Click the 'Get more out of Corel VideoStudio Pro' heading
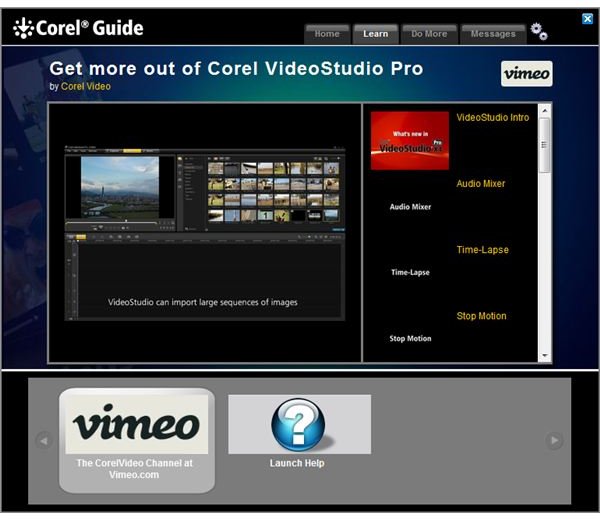Image resolution: width=600 pixels, height=519 pixels. (236, 69)
